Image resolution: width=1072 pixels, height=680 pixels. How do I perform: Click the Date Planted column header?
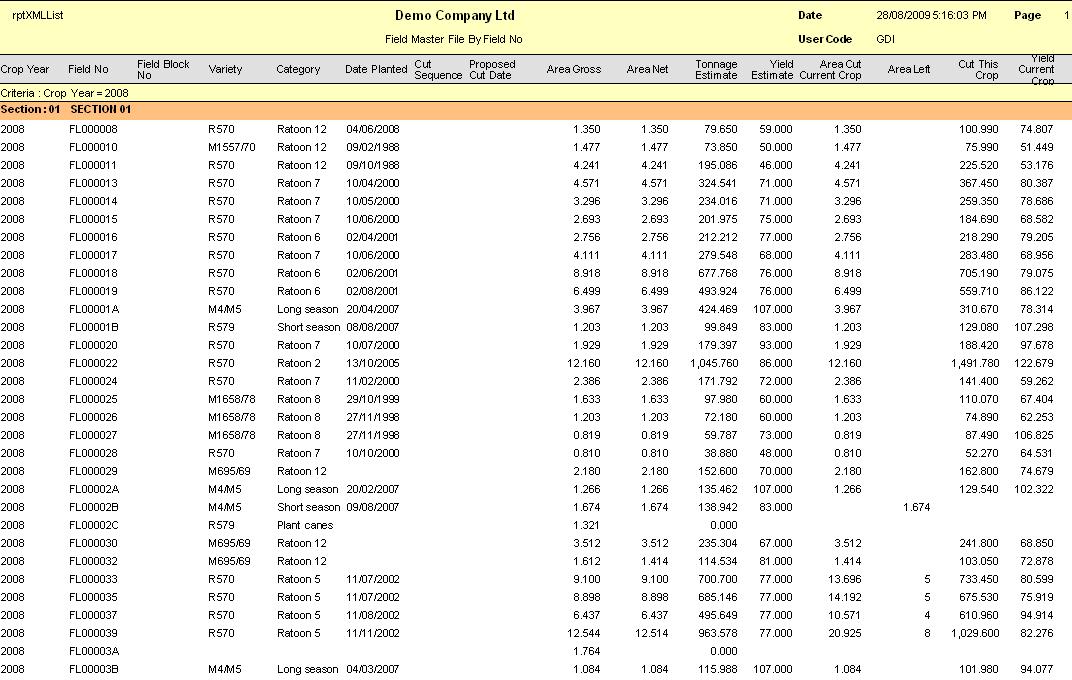[x=376, y=69]
